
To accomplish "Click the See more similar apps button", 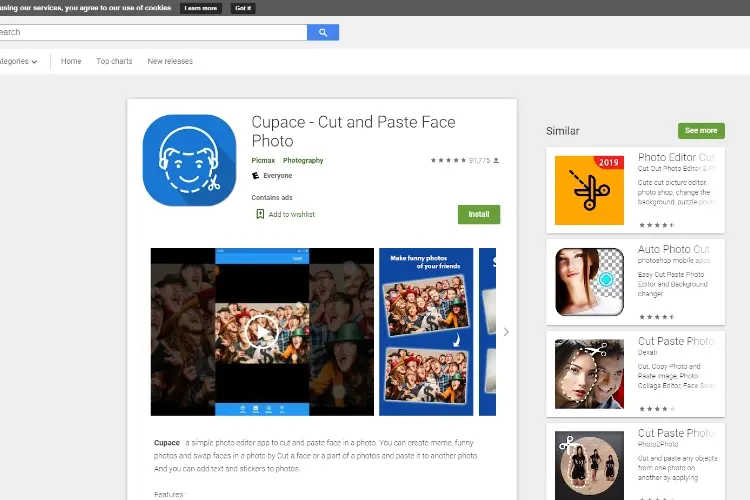I will pos(701,131).
